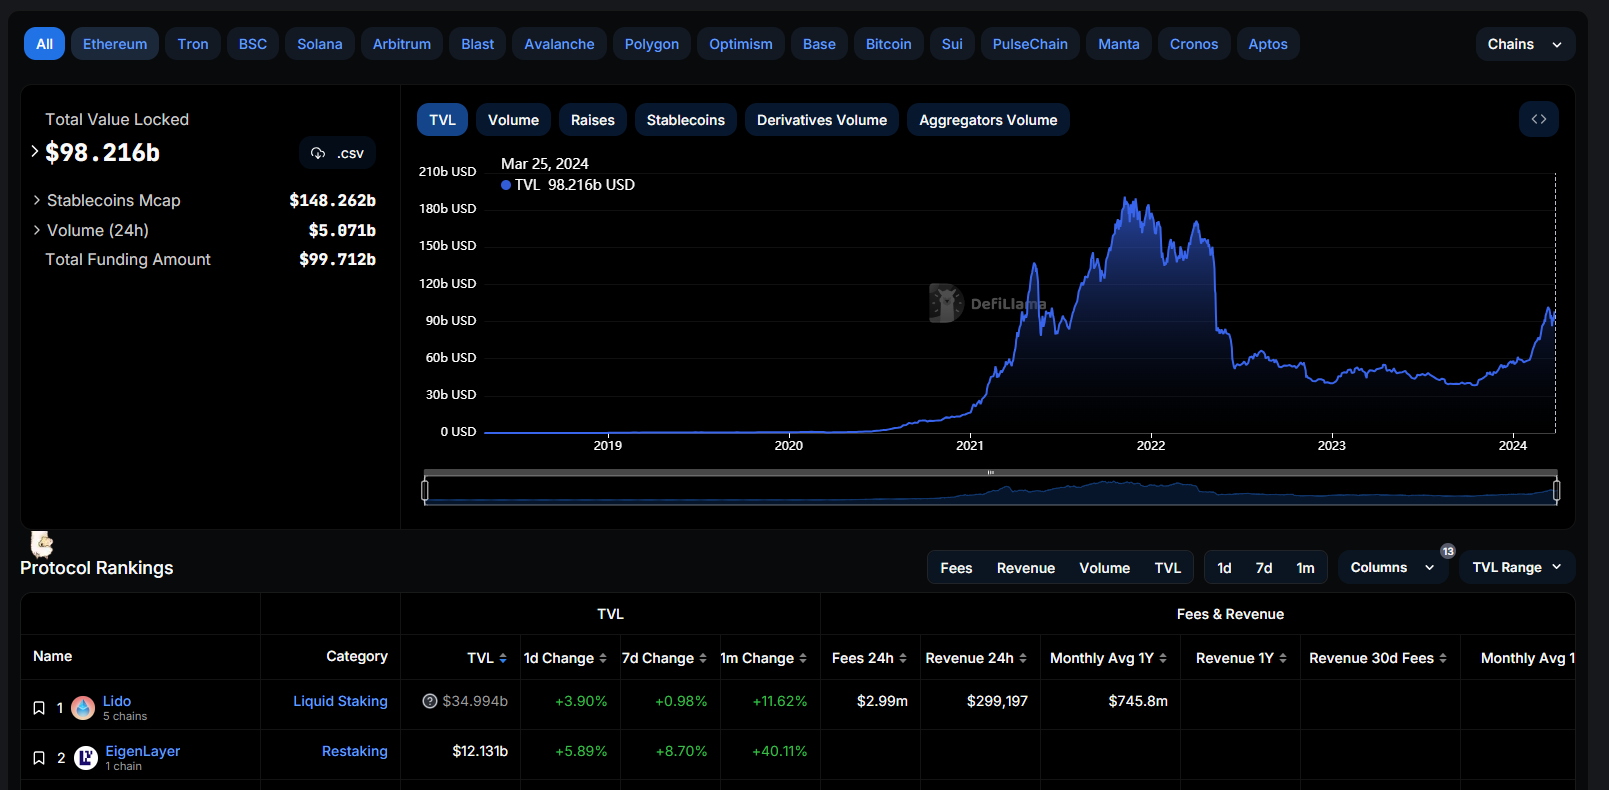This screenshot has width=1609, height=790.
Task: Sort by Revenue 30d Fees column
Action: [x=1378, y=658]
